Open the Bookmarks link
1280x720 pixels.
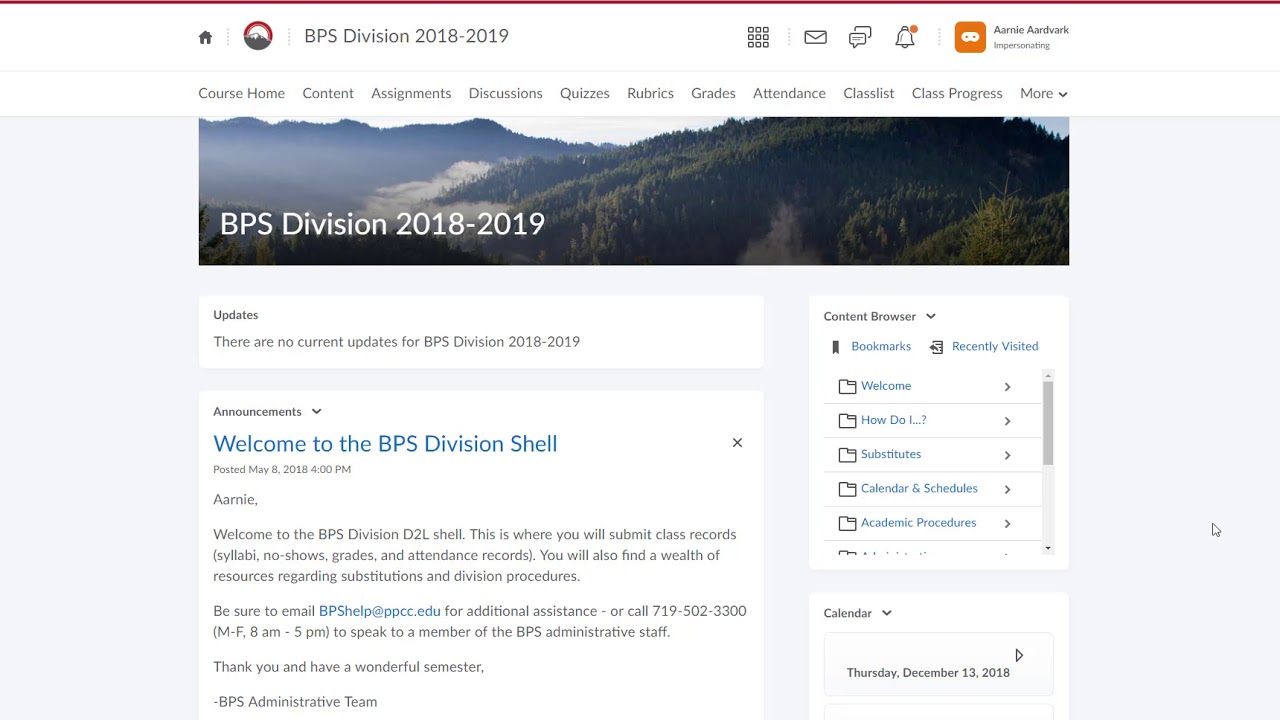click(881, 346)
